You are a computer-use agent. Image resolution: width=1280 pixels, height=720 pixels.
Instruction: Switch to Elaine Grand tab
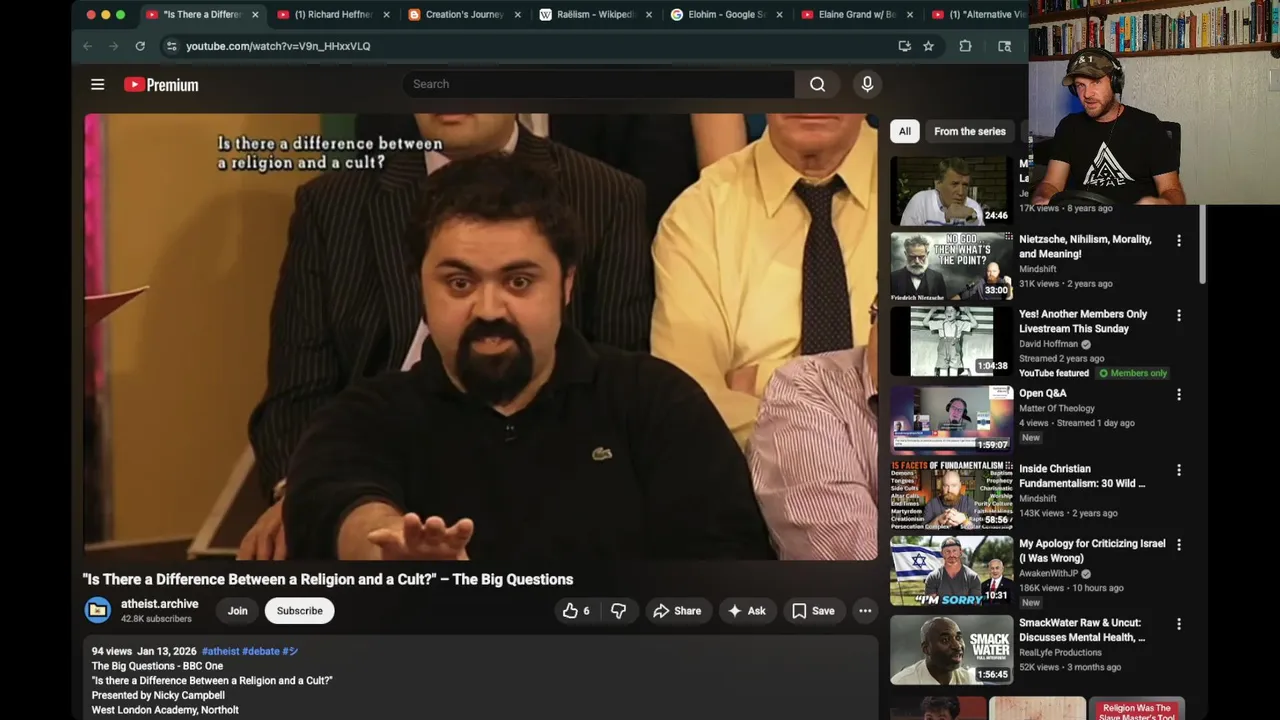coord(857,15)
